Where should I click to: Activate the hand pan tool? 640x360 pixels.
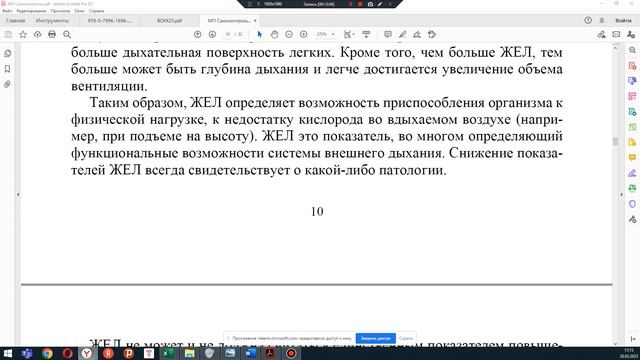[x=274, y=35]
